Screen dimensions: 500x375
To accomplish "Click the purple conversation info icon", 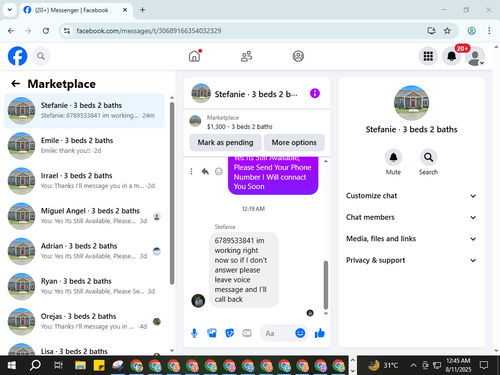I will click(x=315, y=93).
